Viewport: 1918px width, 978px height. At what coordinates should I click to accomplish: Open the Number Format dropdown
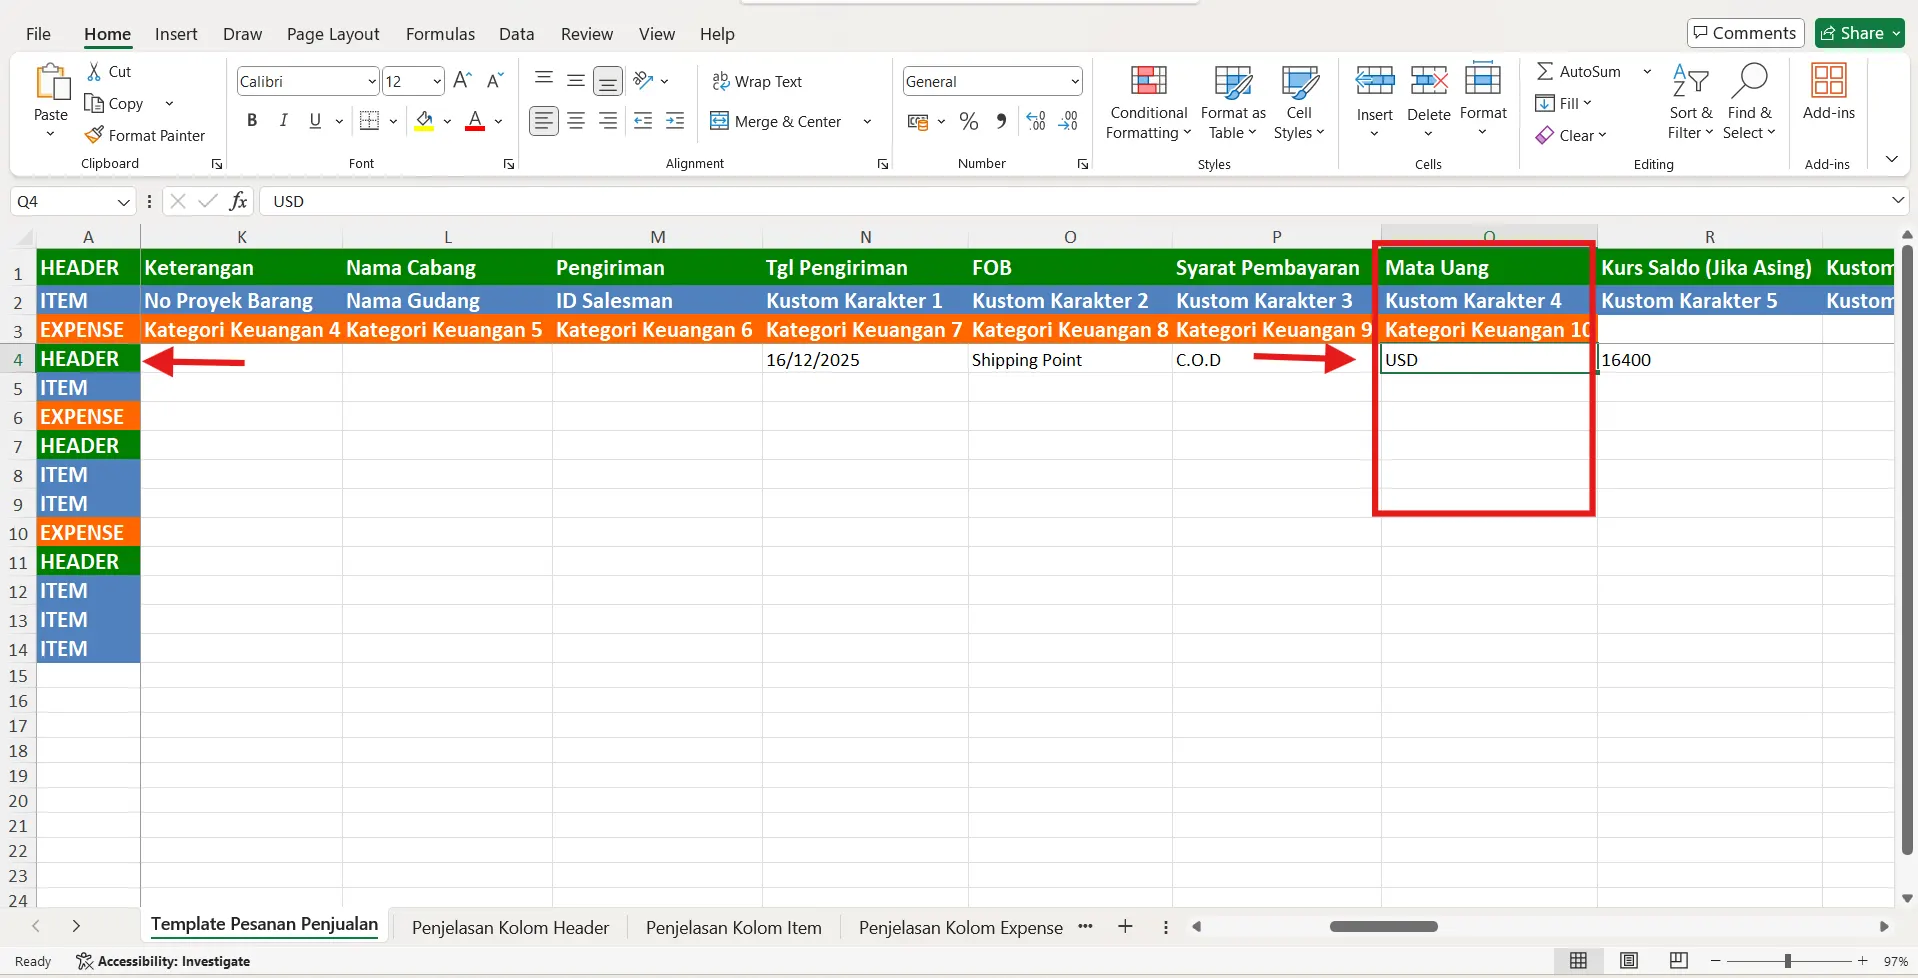1070,81
